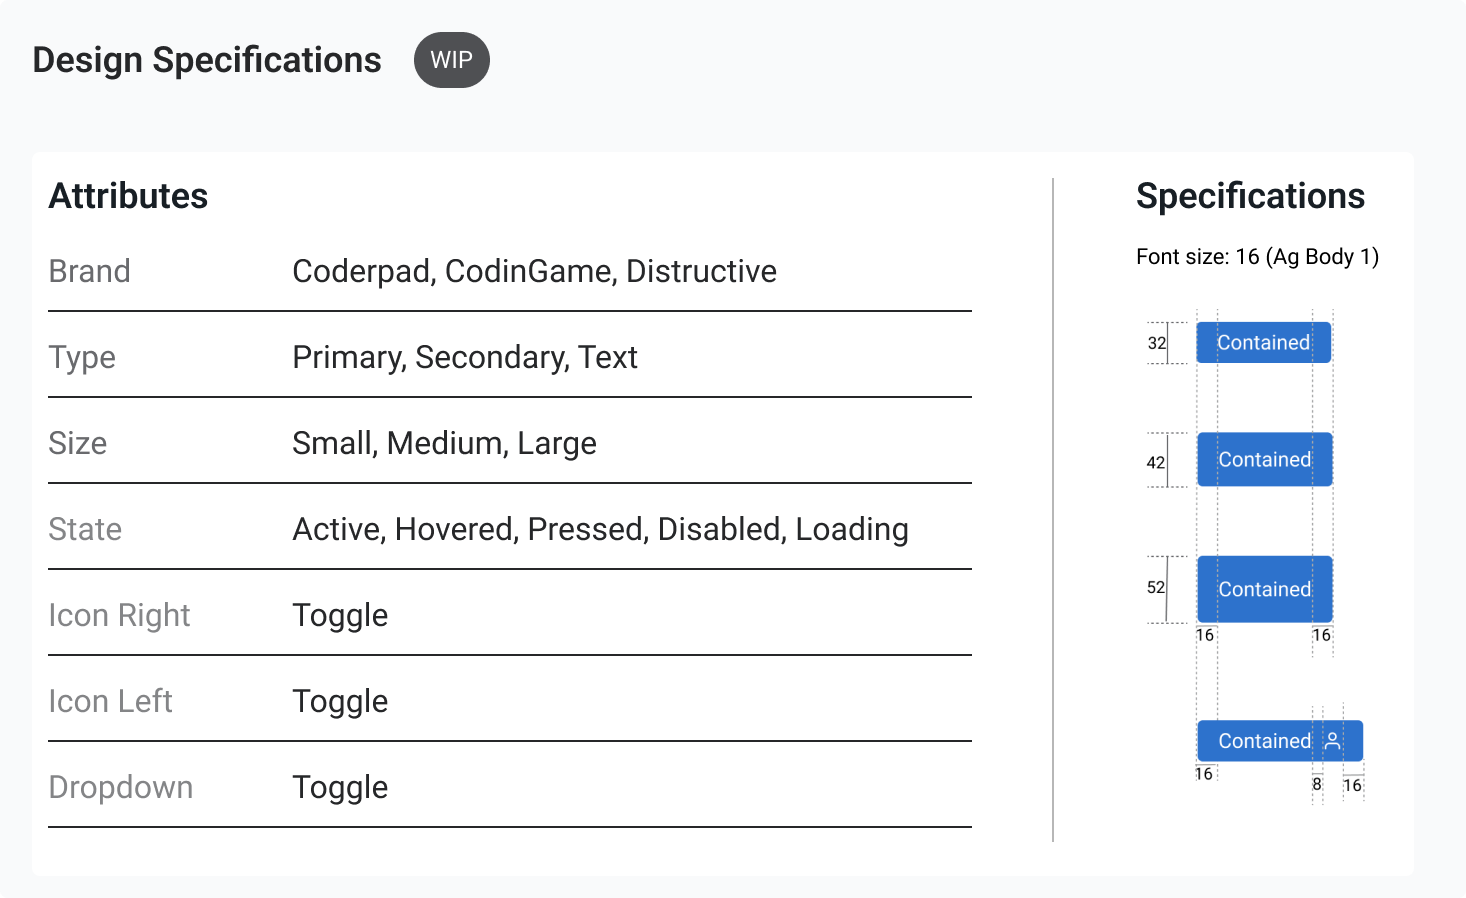1466x898 pixels.
Task: Click the Toggle value in Dropdown row
Action: pyautogui.click(x=340, y=787)
